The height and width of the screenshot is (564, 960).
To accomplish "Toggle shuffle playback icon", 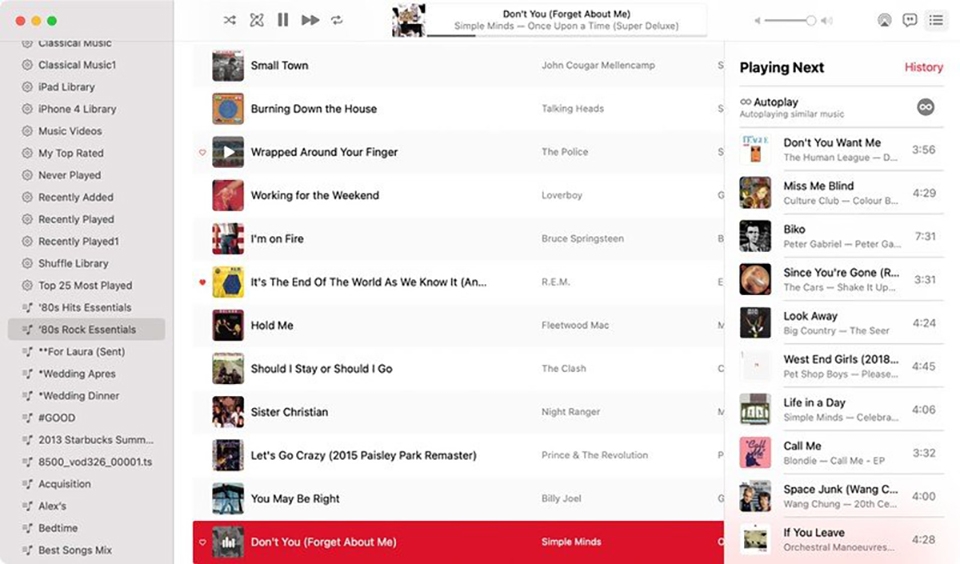I will (230, 20).
